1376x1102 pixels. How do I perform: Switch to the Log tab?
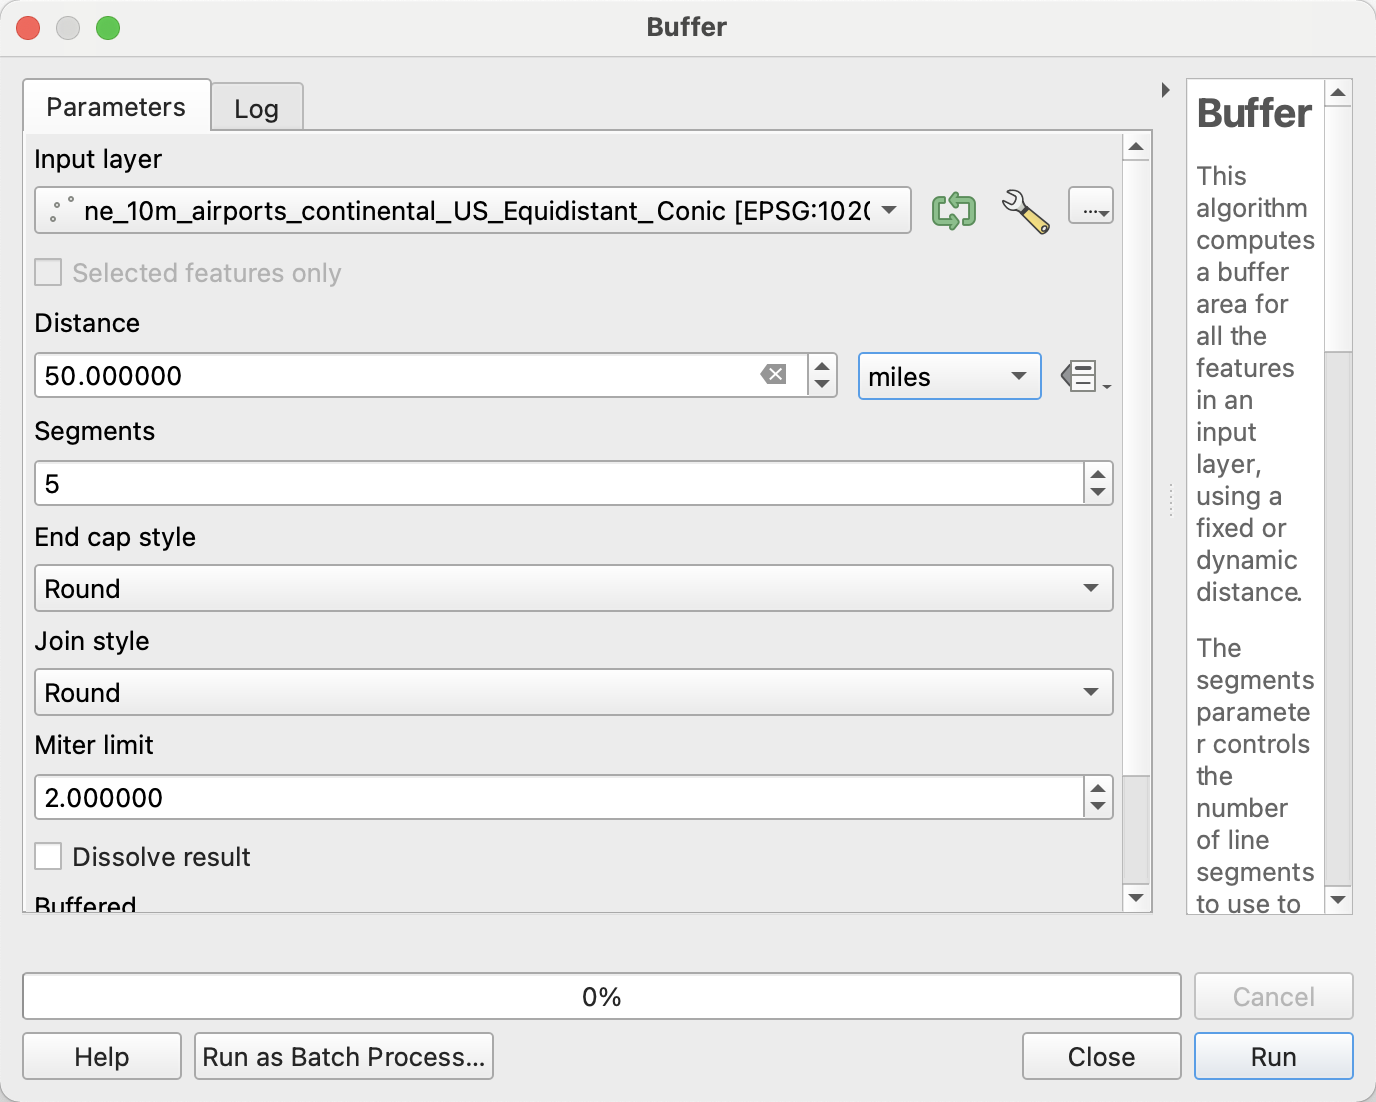tap(257, 107)
